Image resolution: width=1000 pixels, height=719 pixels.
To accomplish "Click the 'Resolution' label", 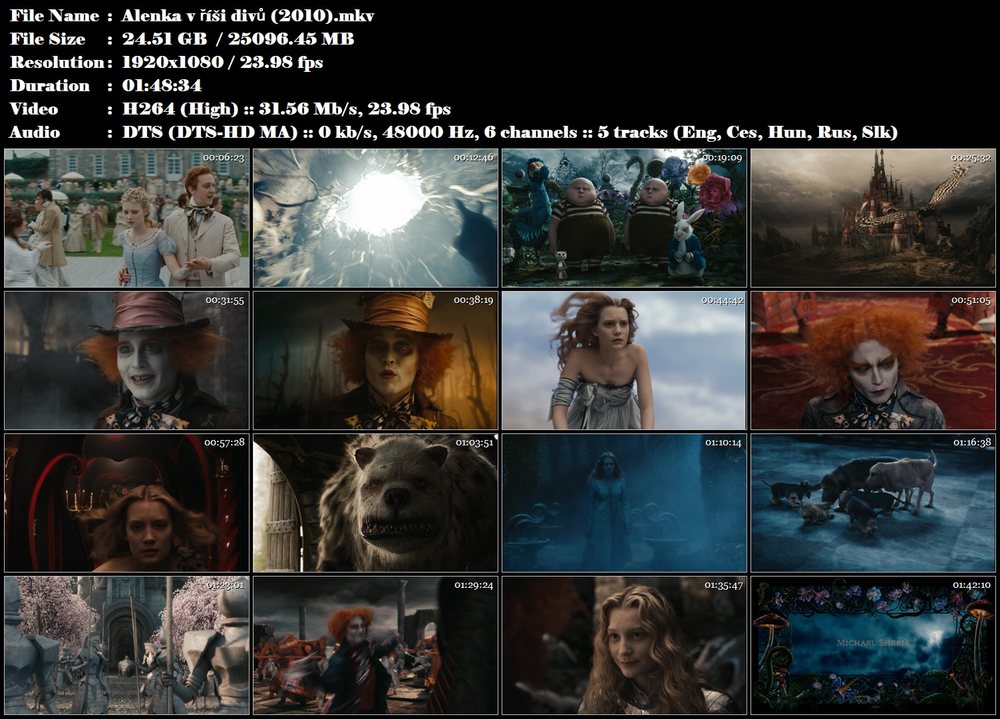I will (57, 63).
